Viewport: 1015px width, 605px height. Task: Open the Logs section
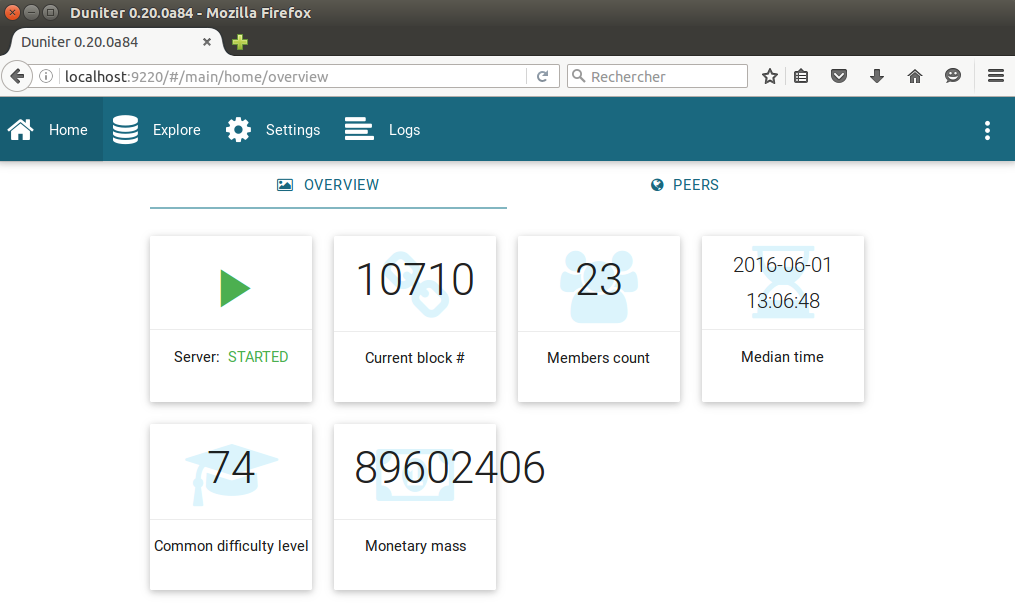click(383, 129)
